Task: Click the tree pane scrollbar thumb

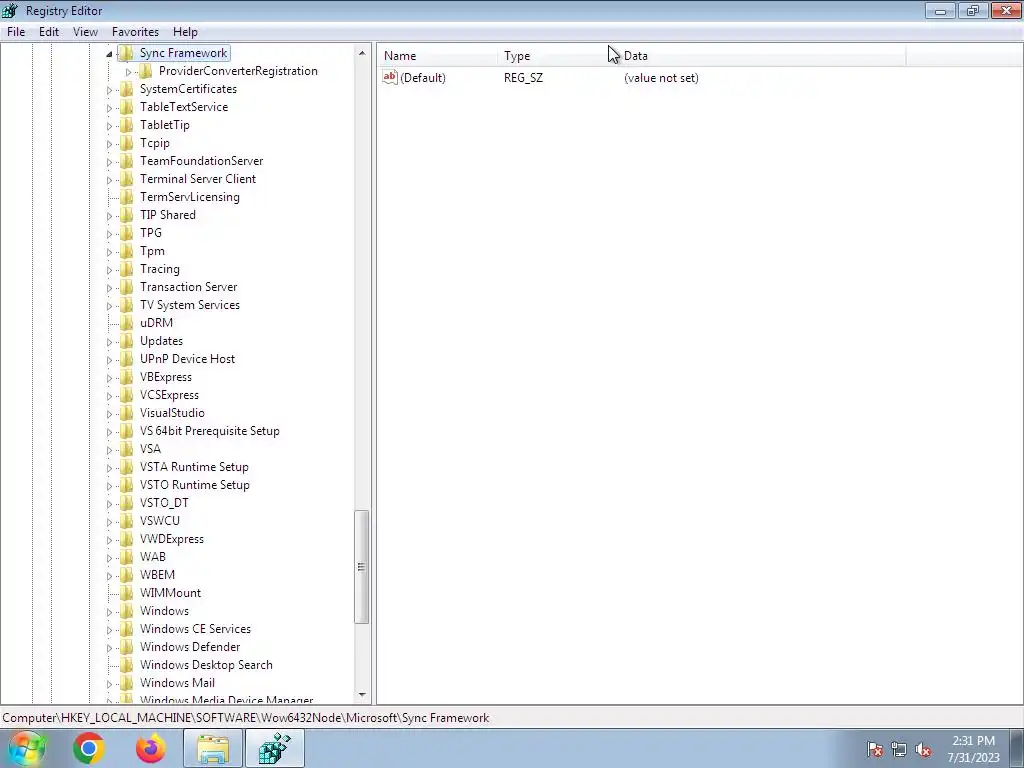Action: [362, 567]
